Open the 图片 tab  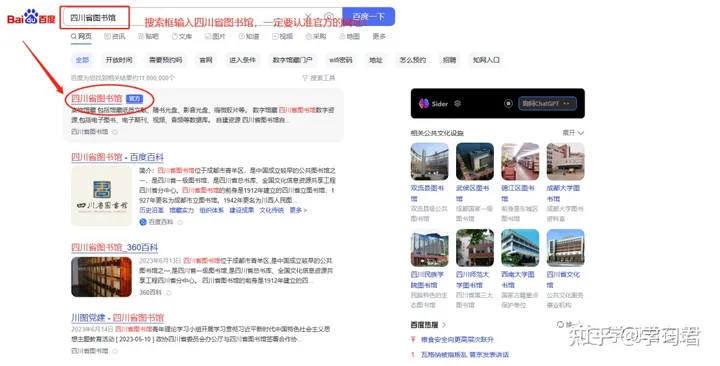pos(215,36)
